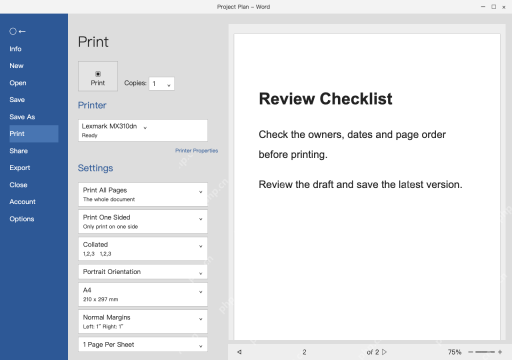Open the Share section
Viewport: 512px width, 360px height.
[18, 151]
